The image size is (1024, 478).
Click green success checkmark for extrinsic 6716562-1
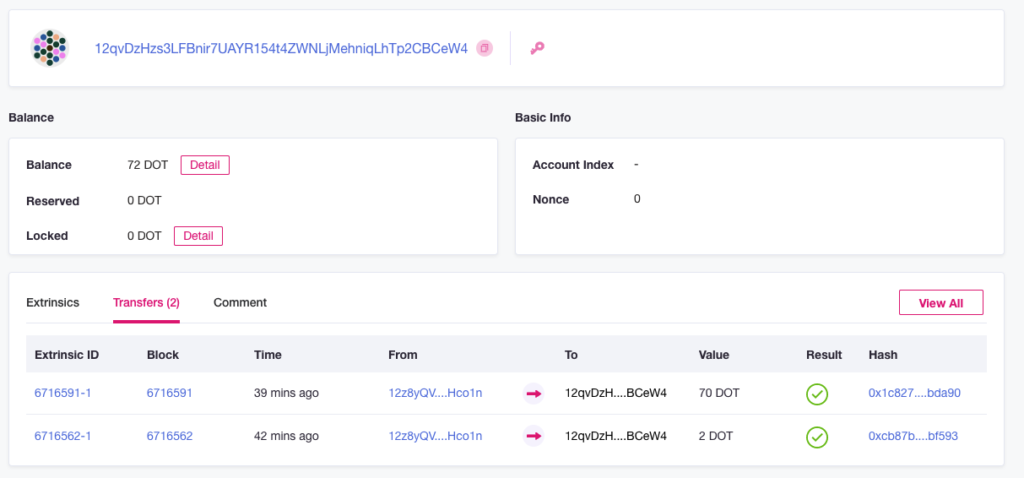point(817,437)
